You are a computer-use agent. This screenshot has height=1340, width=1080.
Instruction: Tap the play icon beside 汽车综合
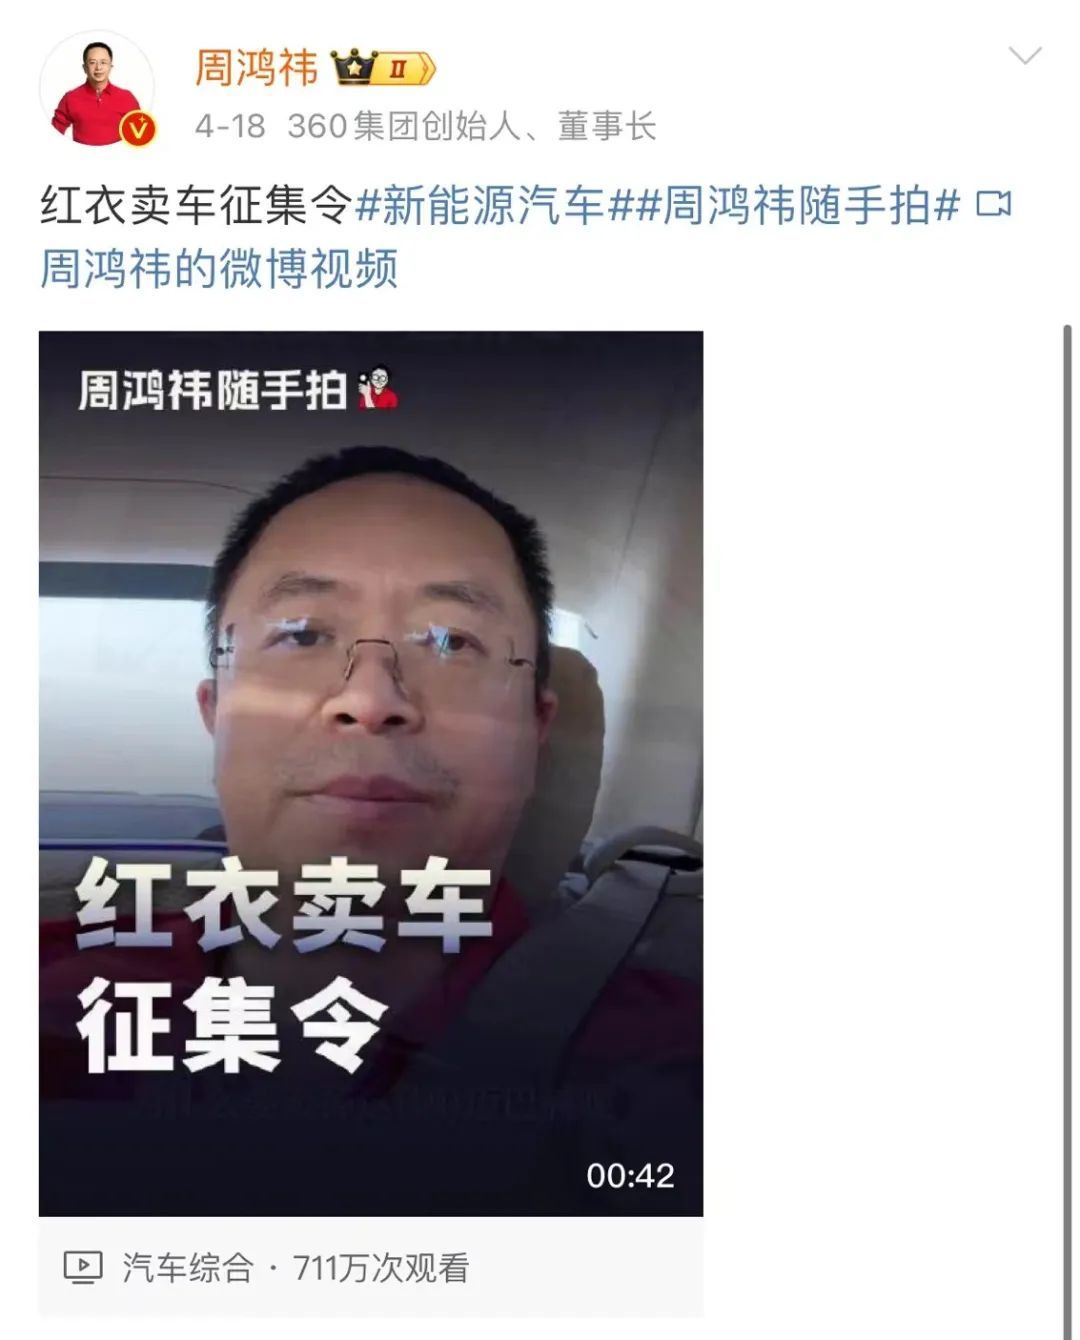coord(83,1268)
